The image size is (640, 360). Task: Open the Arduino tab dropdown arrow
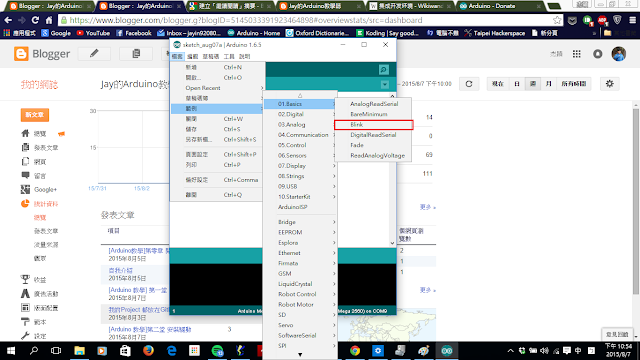point(384,84)
